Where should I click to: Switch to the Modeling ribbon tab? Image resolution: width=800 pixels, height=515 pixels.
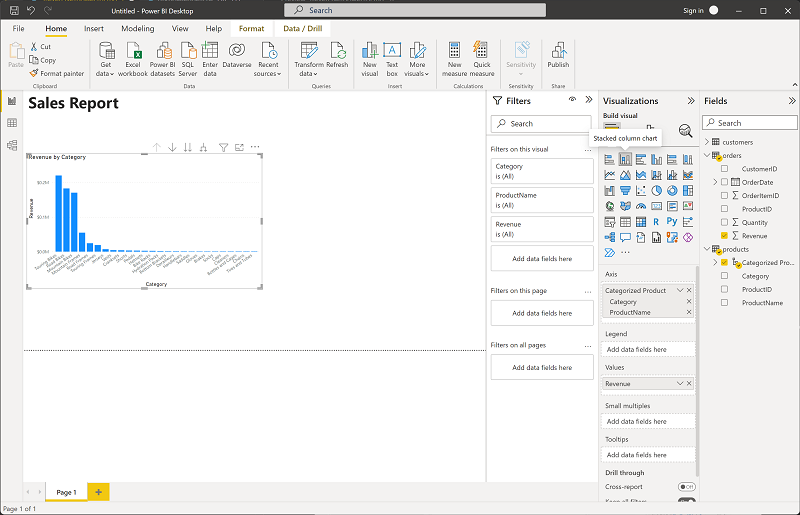138,29
